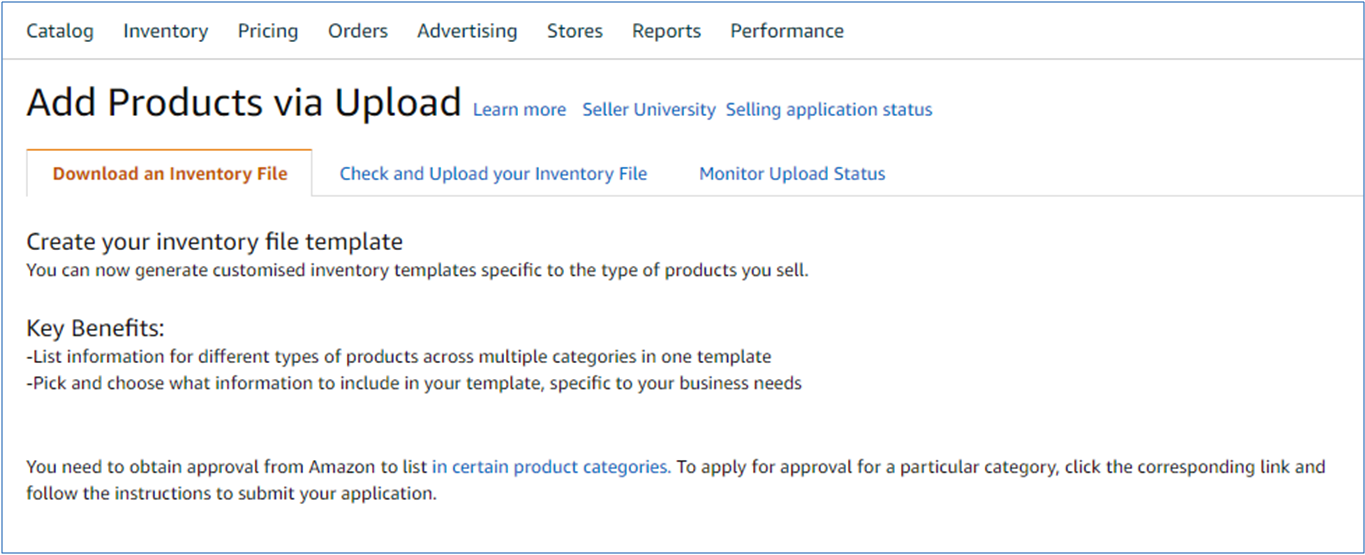1365x555 pixels.
Task: Open the Reports menu
Action: coord(666,31)
